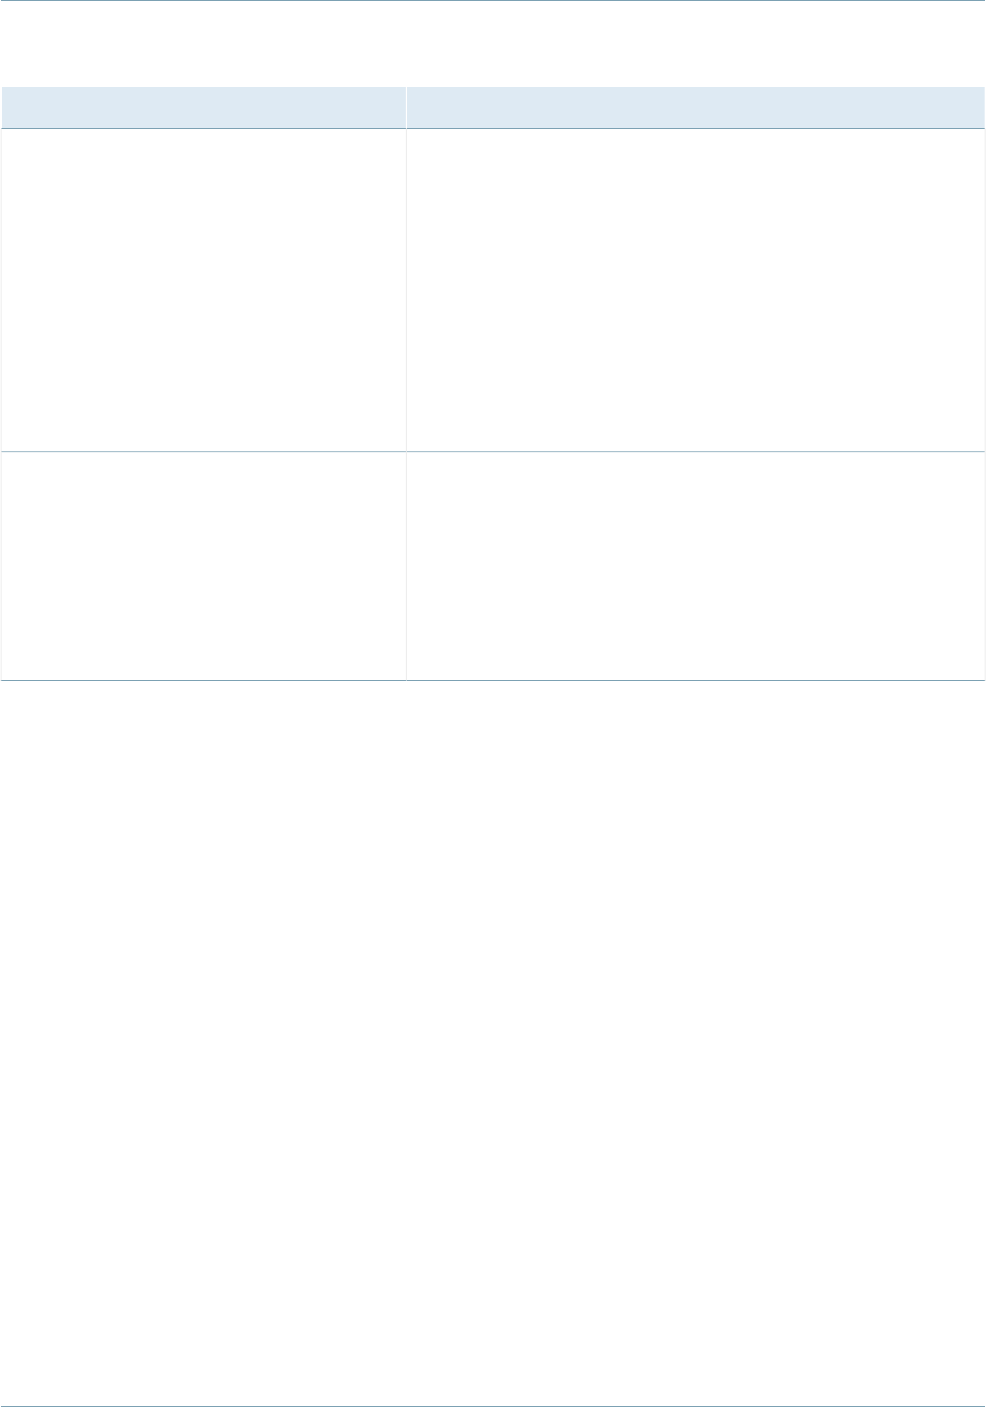Click the vertical divider between header cells

coord(406,108)
